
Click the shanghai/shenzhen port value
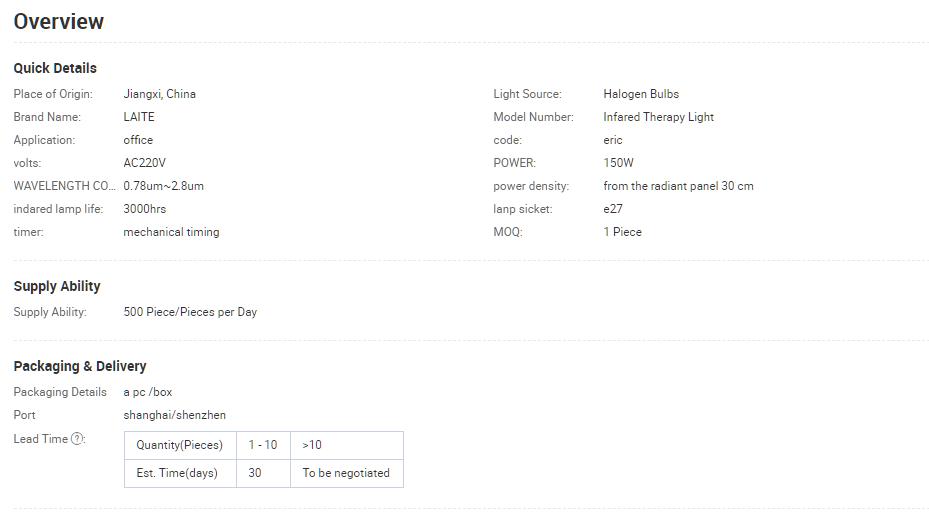tap(175, 415)
